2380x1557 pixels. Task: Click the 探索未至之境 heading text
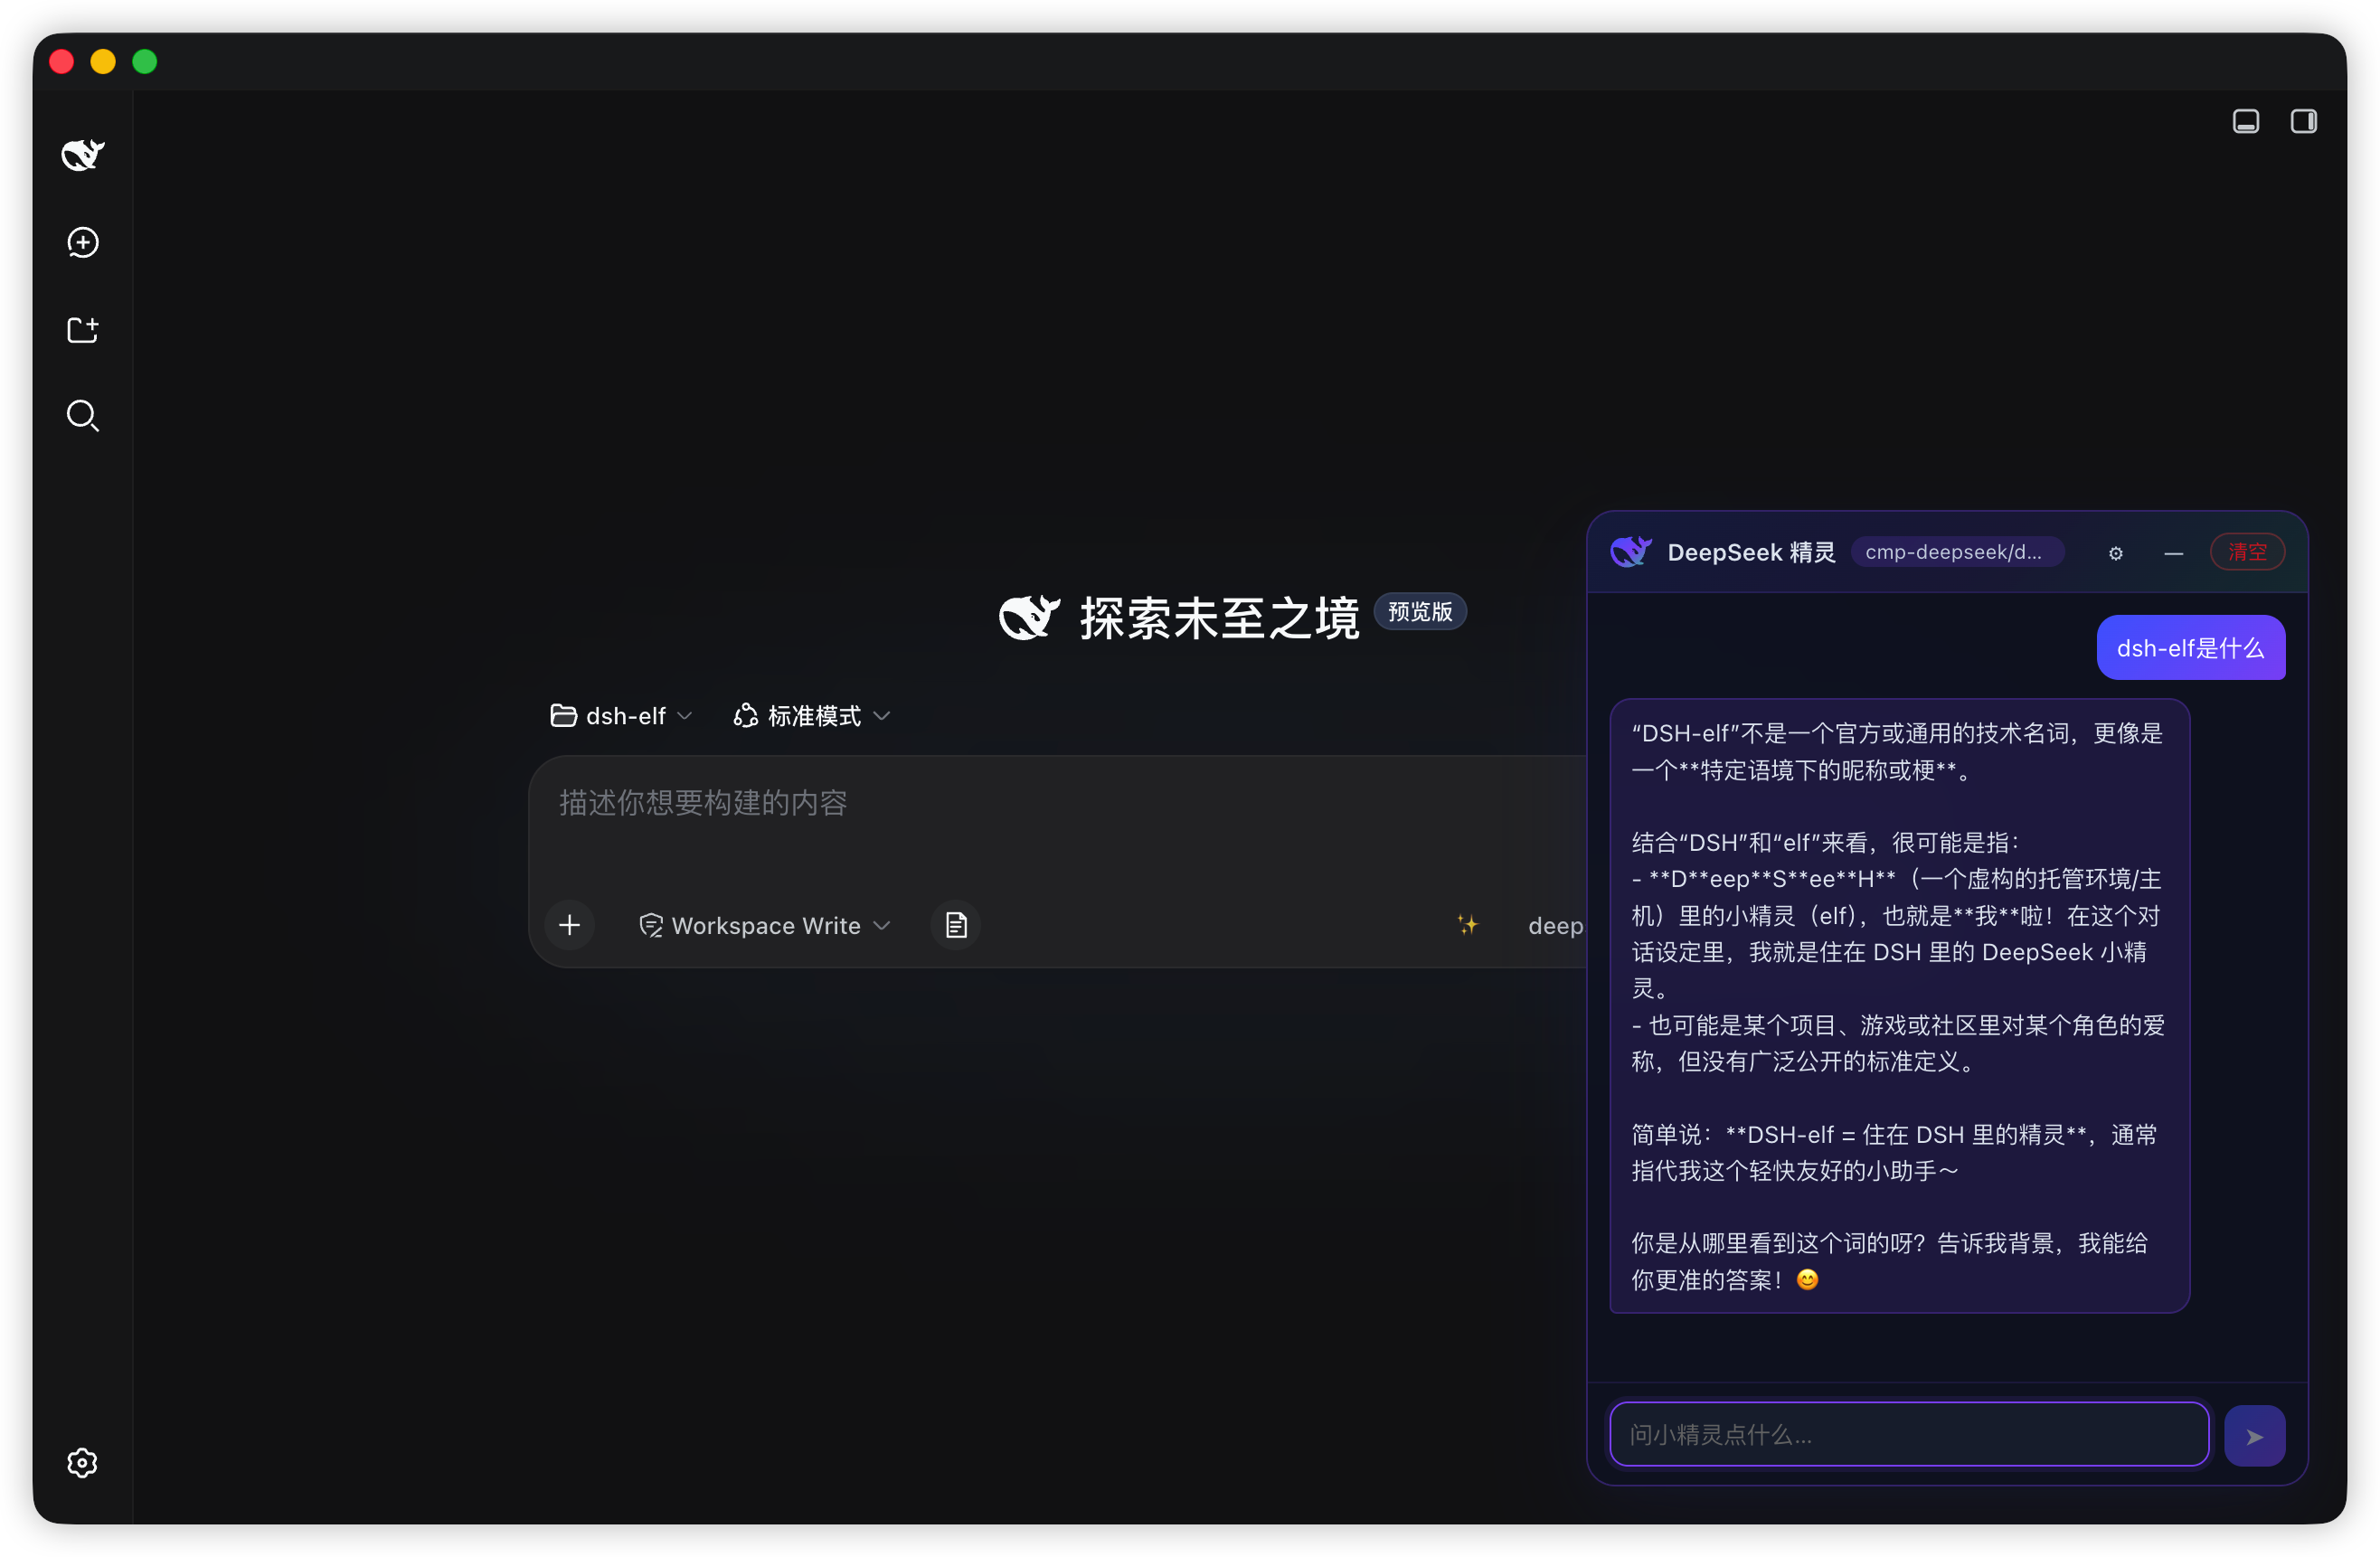[x=1219, y=618]
